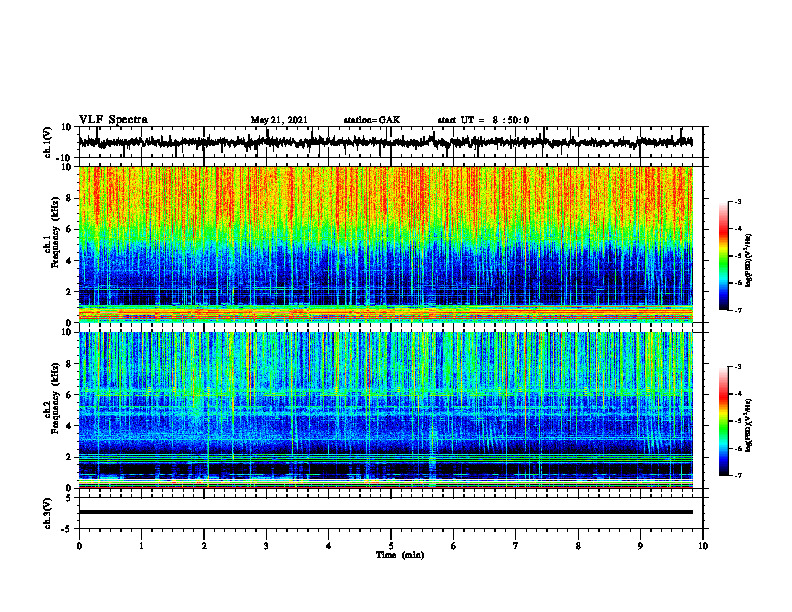Click the ch.2 color scale log(PSD) units label

[x=749, y=425]
